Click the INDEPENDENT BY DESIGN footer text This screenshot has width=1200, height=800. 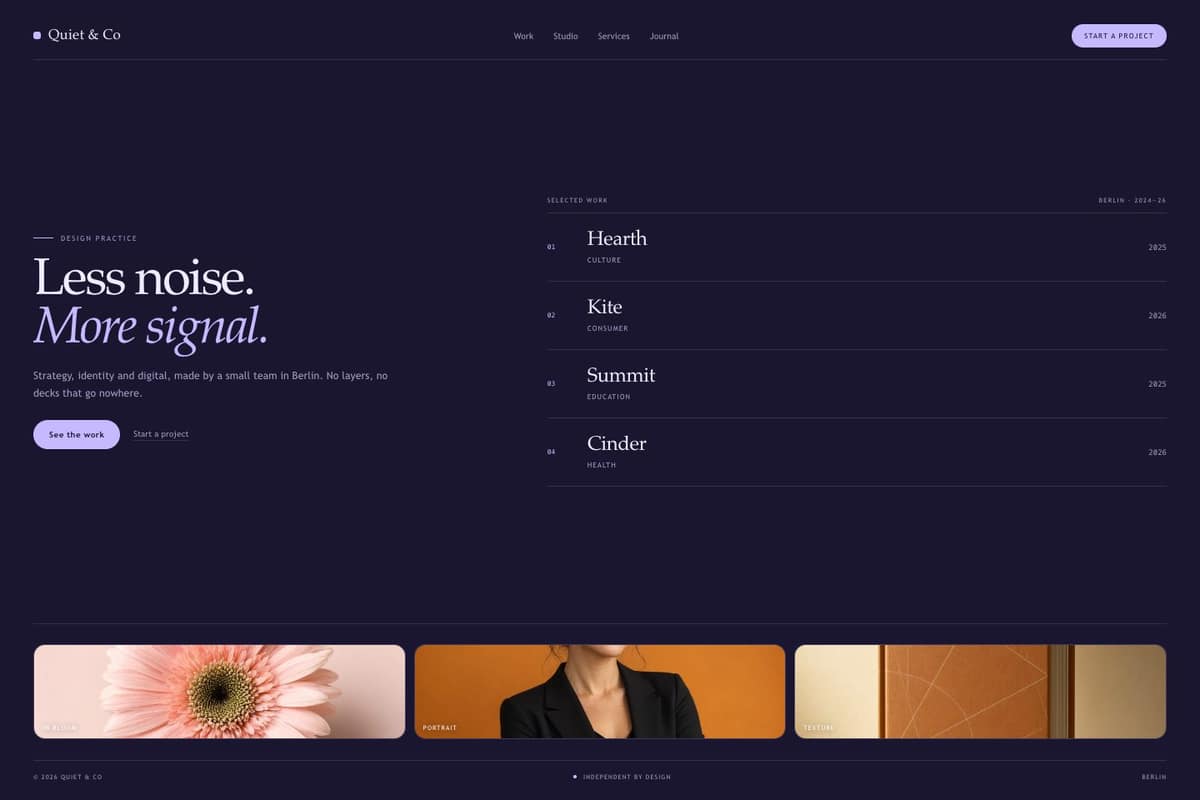(627, 777)
